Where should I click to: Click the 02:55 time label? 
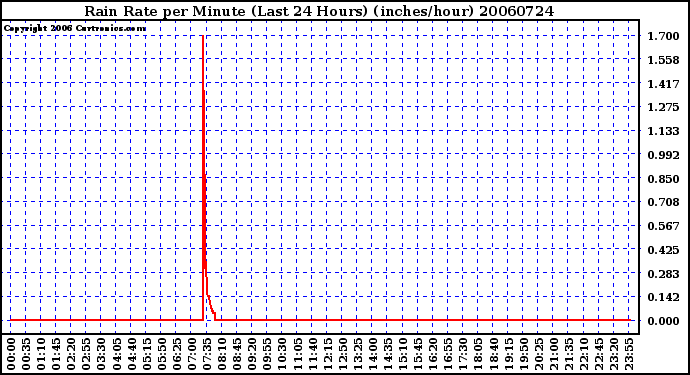click(x=86, y=355)
